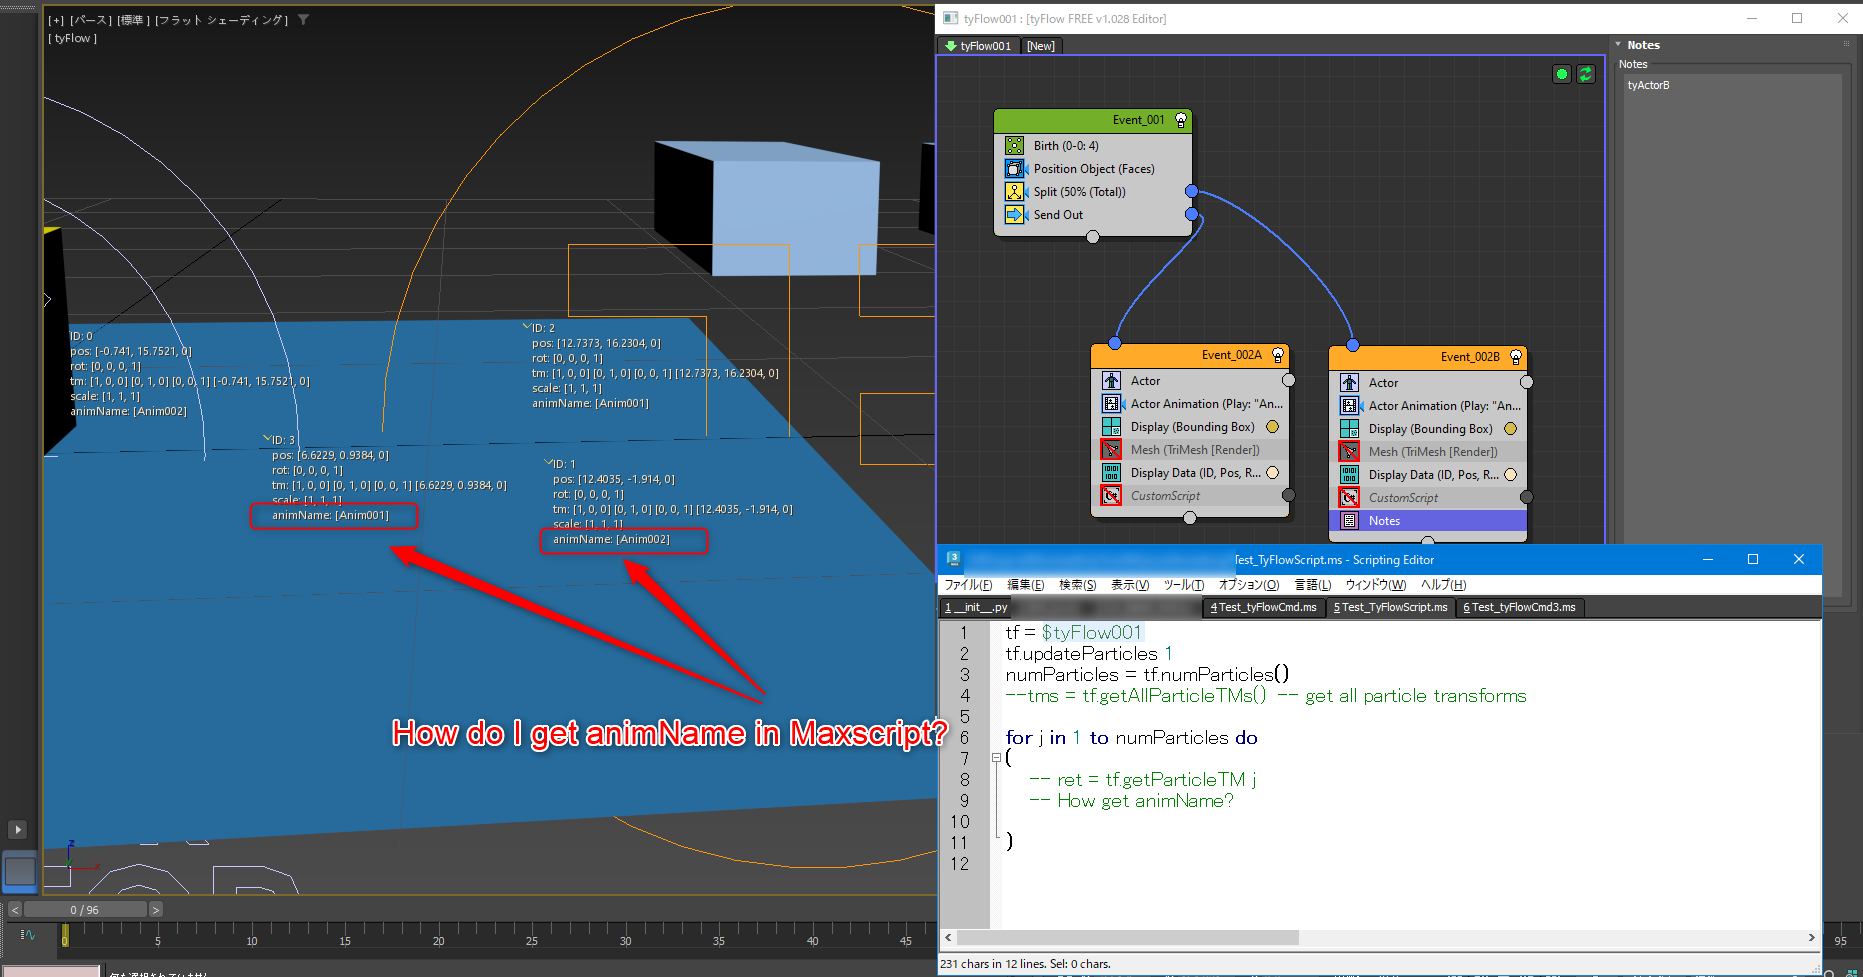This screenshot has width=1863, height=977.
Task: Click the Split operator icon
Action: click(x=1014, y=192)
